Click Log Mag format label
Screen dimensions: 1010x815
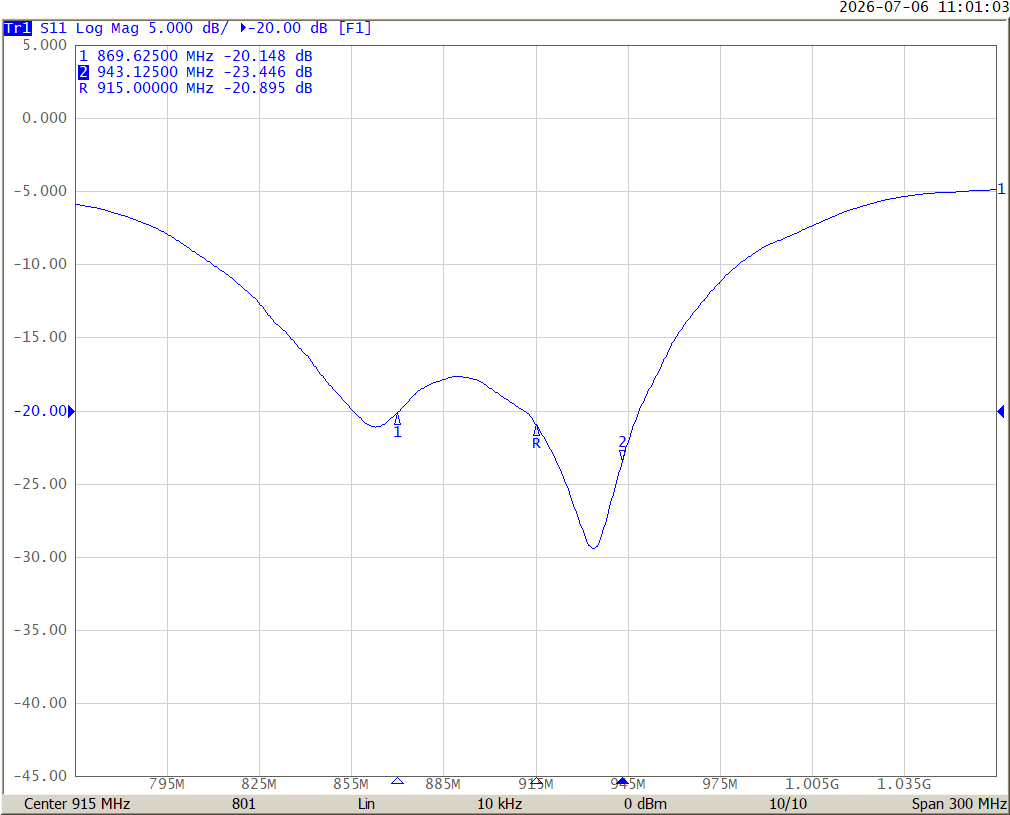(107, 28)
